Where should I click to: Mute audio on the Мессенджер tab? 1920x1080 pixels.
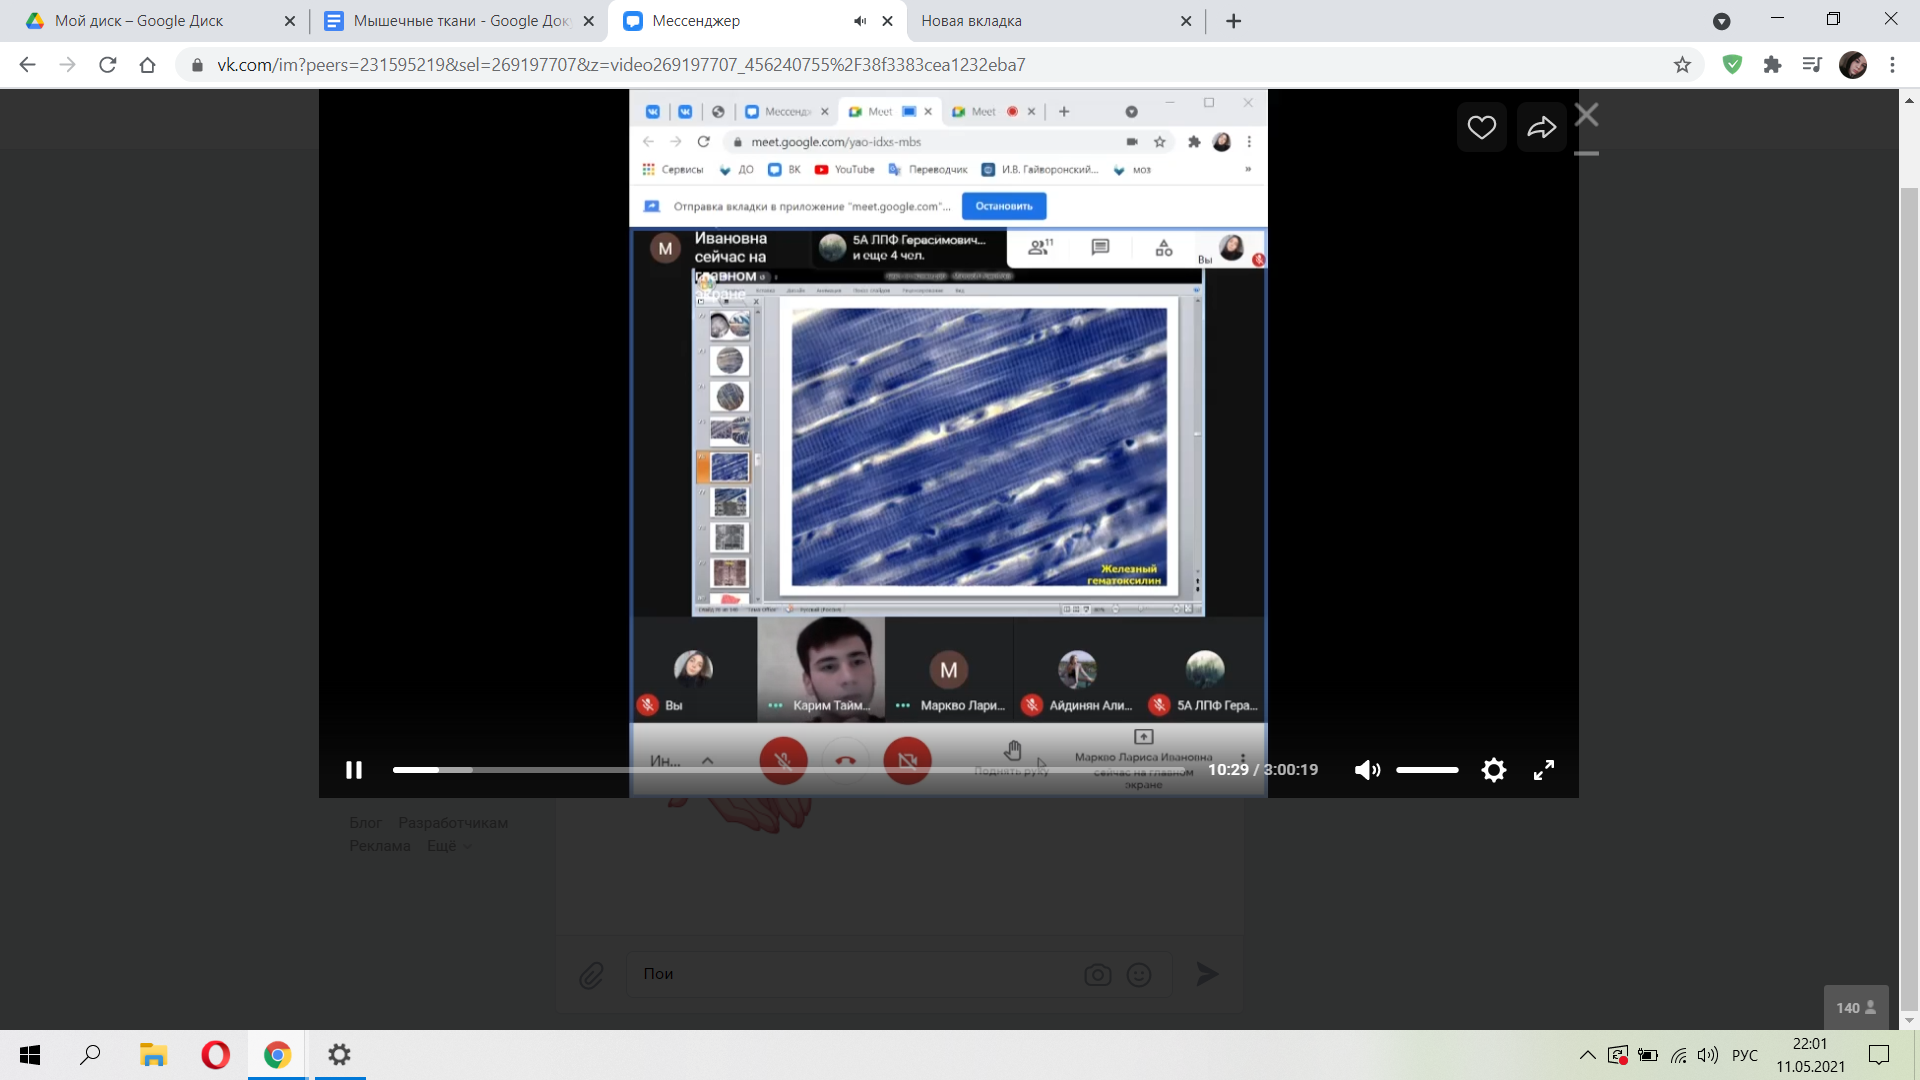(859, 21)
